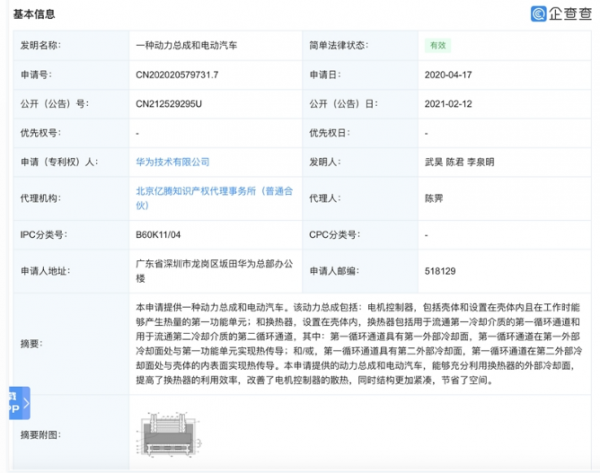The width and height of the screenshot is (600, 473).
Task: Click the 申请人邮编 field label
Action: click(x=334, y=271)
